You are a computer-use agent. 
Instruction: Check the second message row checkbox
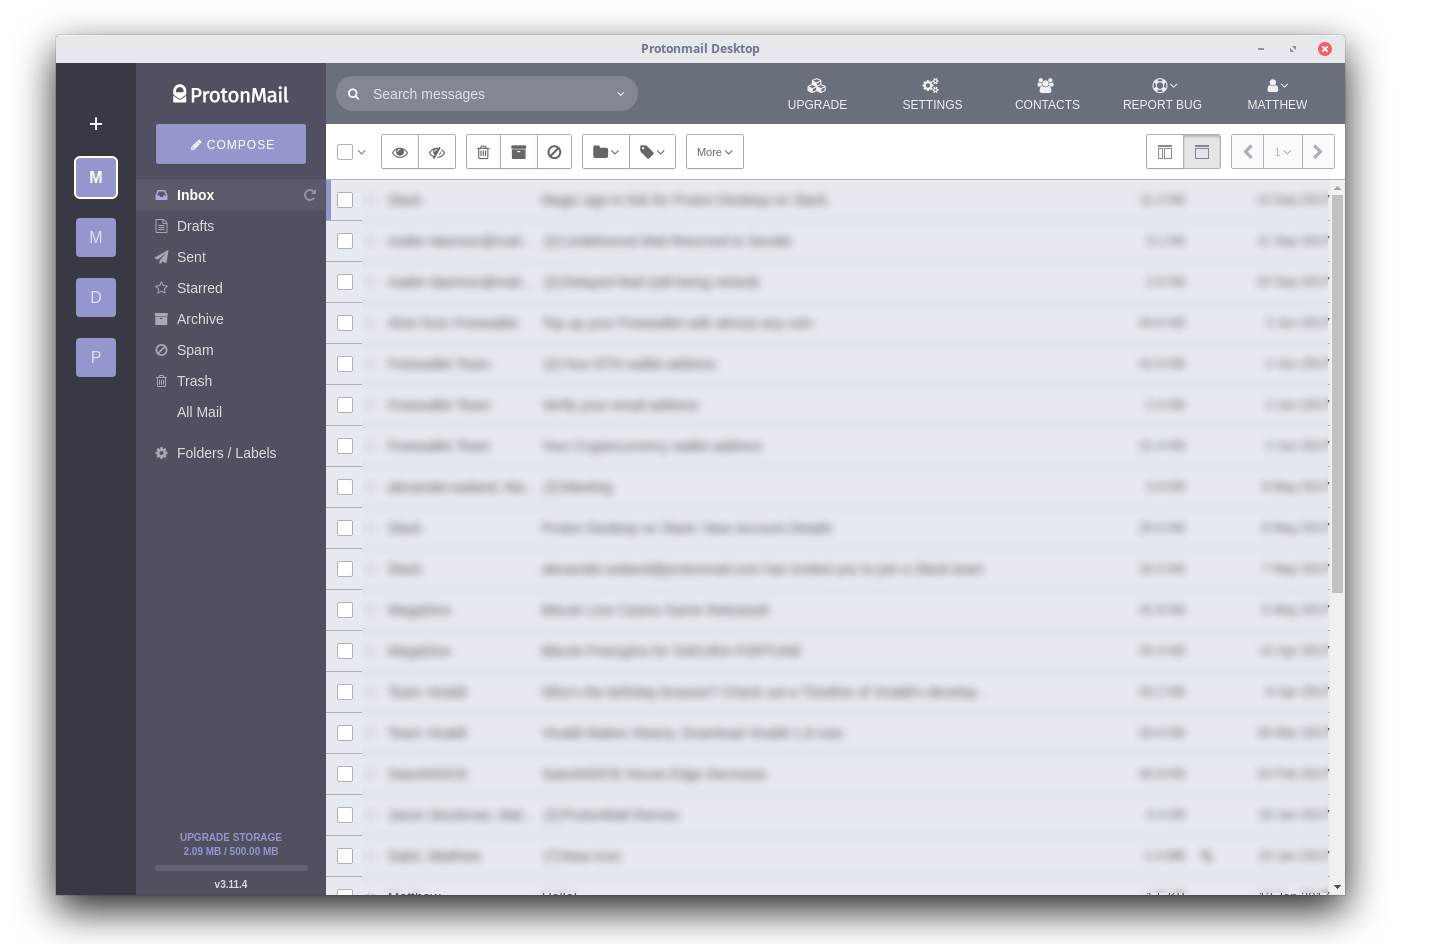(x=345, y=241)
